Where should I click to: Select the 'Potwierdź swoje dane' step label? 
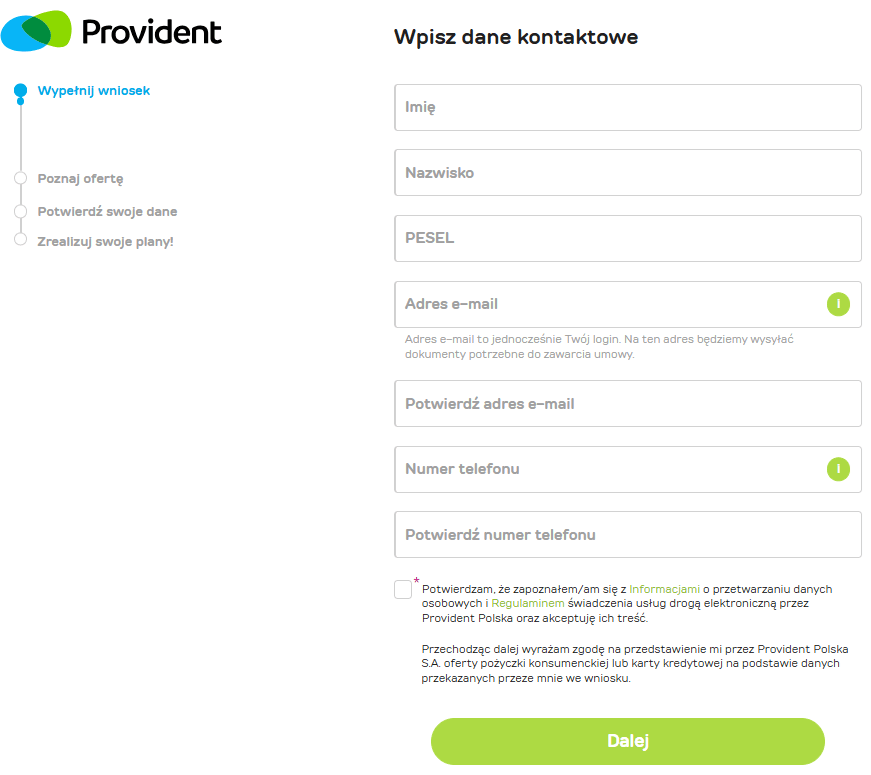pyautogui.click(x=107, y=212)
